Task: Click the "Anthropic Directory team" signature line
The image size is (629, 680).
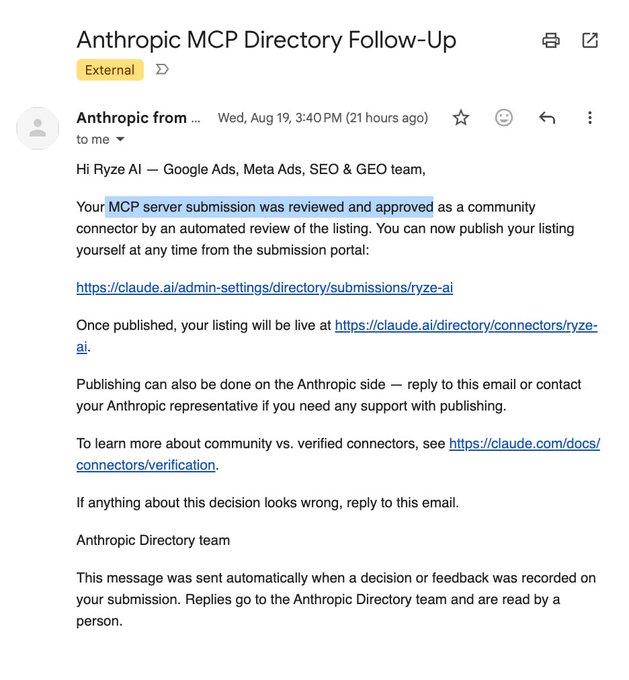Action: (x=153, y=540)
